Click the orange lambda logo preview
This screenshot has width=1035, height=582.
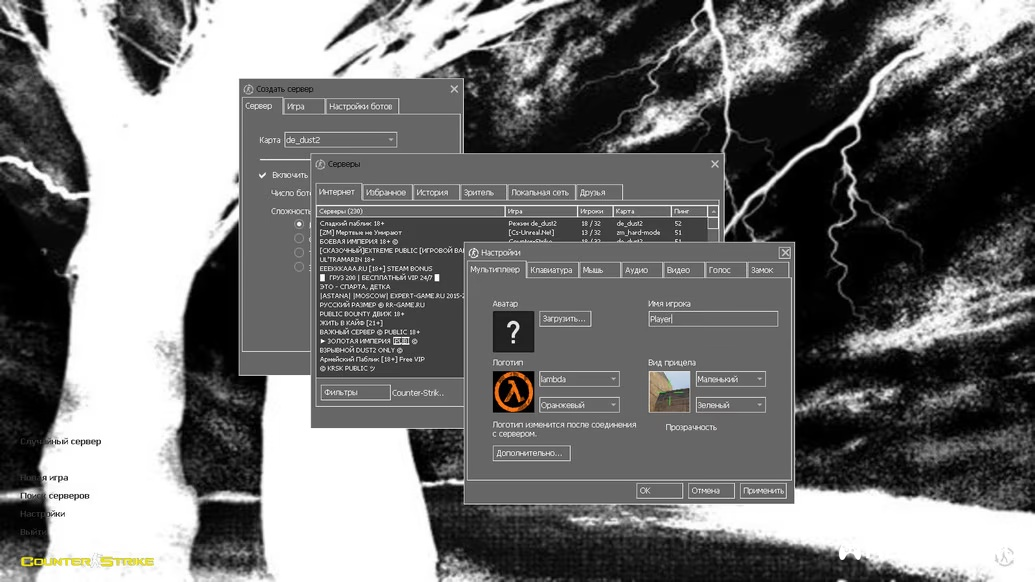[x=513, y=392]
